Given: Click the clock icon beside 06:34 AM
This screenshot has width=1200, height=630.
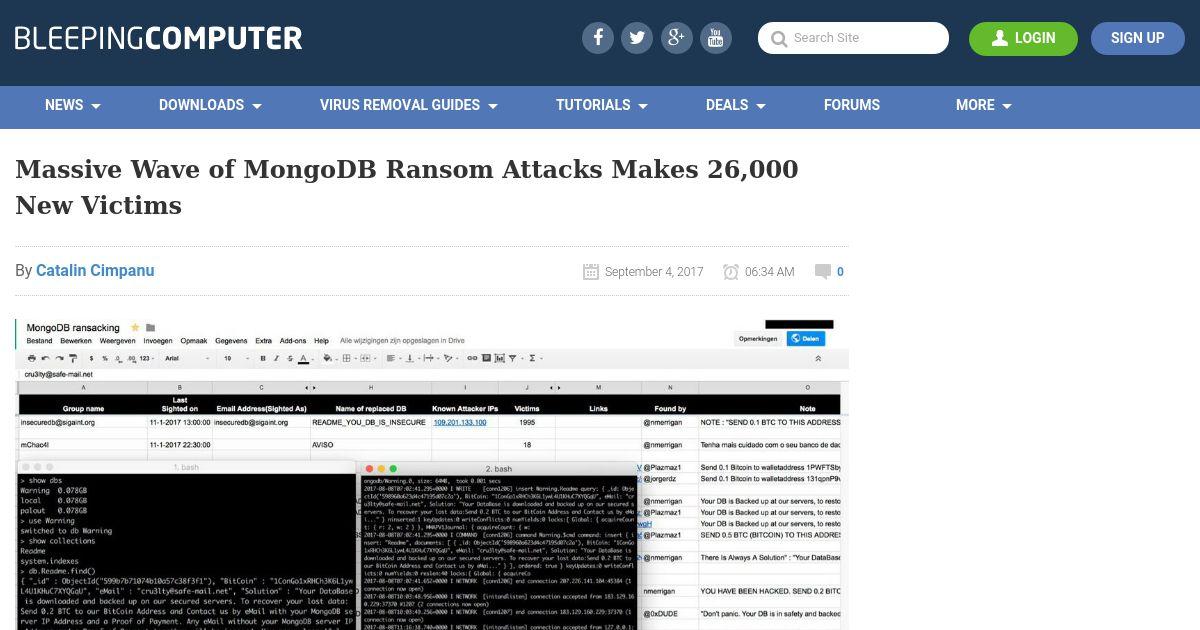Looking at the screenshot, I should pyautogui.click(x=731, y=272).
